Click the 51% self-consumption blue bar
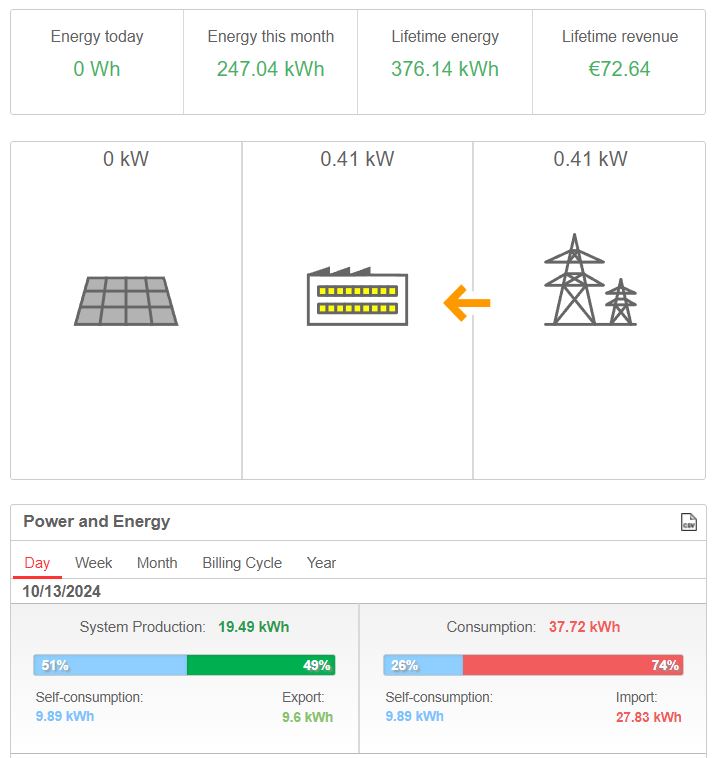Viewport: 715px width, 758px height. tap(110, 665)
